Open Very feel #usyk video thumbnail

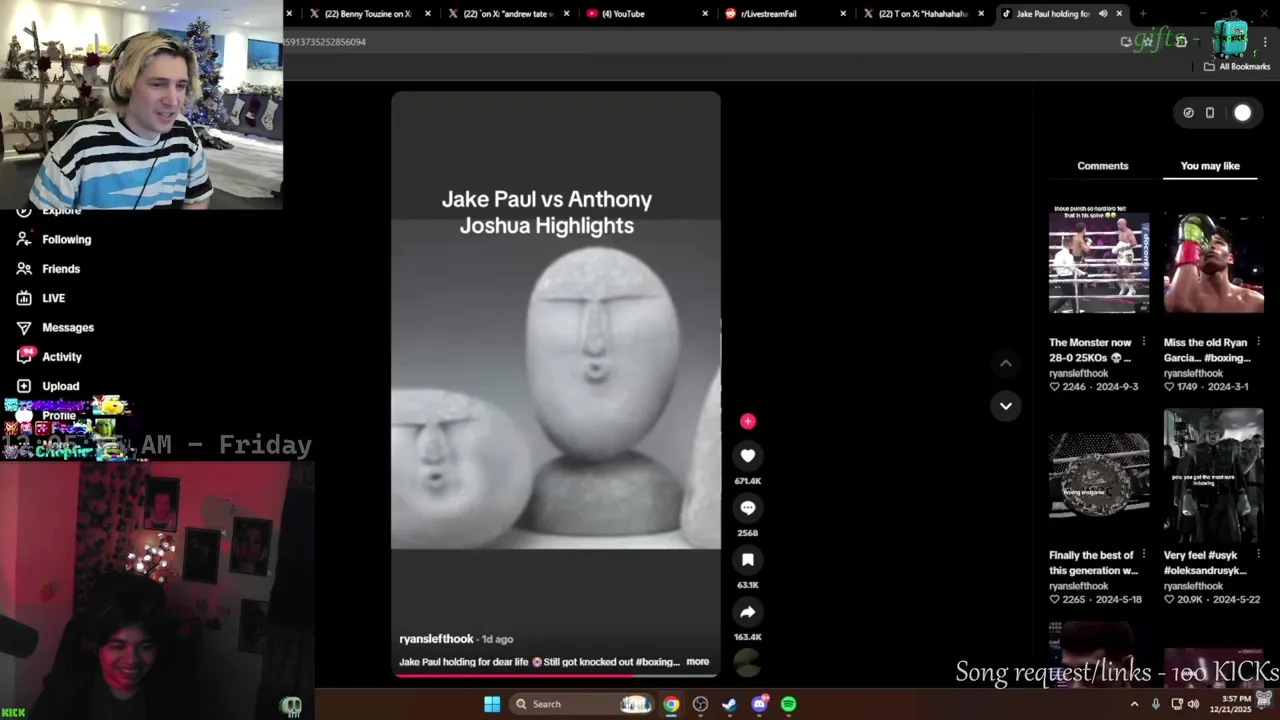pyautogui.click(x=1214, y=476)
